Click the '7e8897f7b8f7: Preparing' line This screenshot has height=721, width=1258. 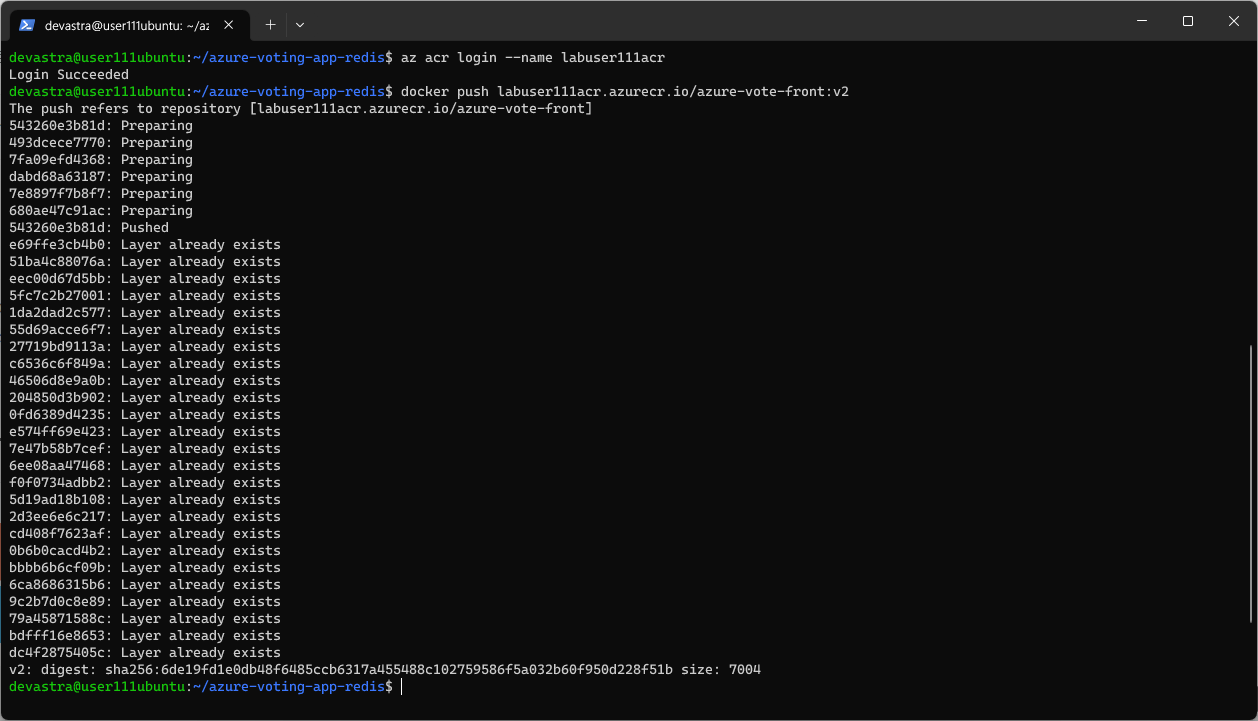101,193
